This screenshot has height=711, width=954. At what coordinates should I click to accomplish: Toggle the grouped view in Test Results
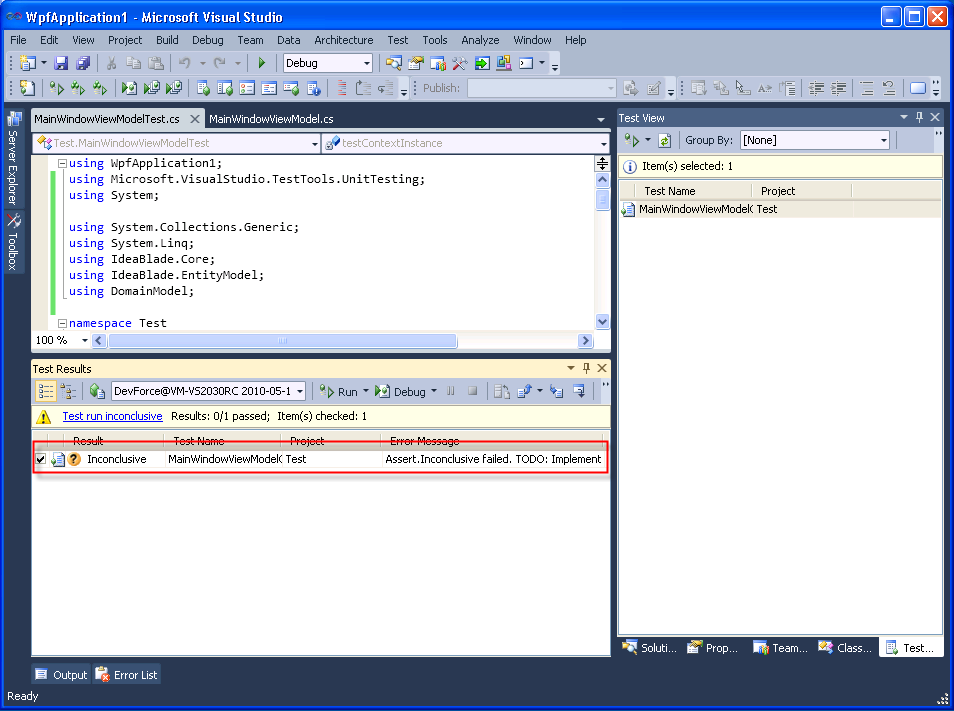click(68, 391)
